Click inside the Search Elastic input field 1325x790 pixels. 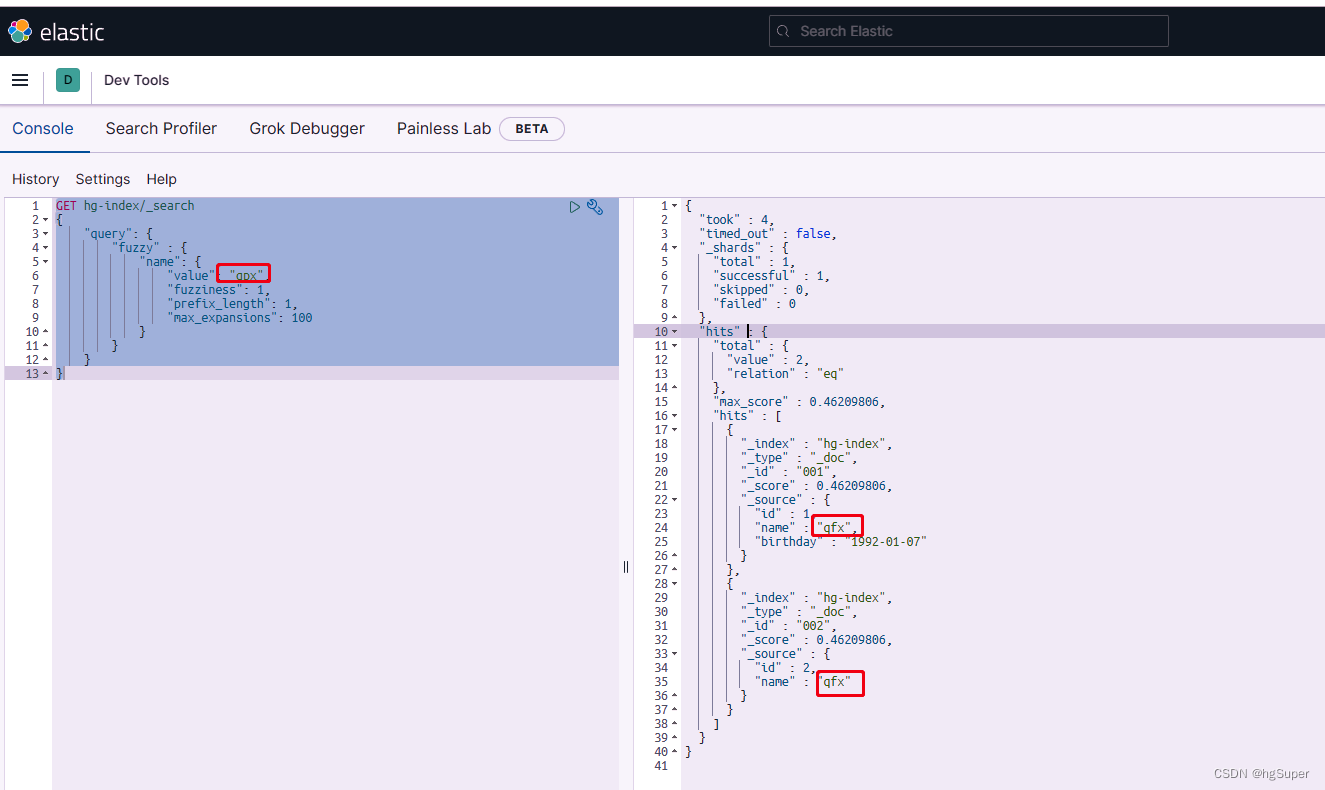[x=968, y=31]
